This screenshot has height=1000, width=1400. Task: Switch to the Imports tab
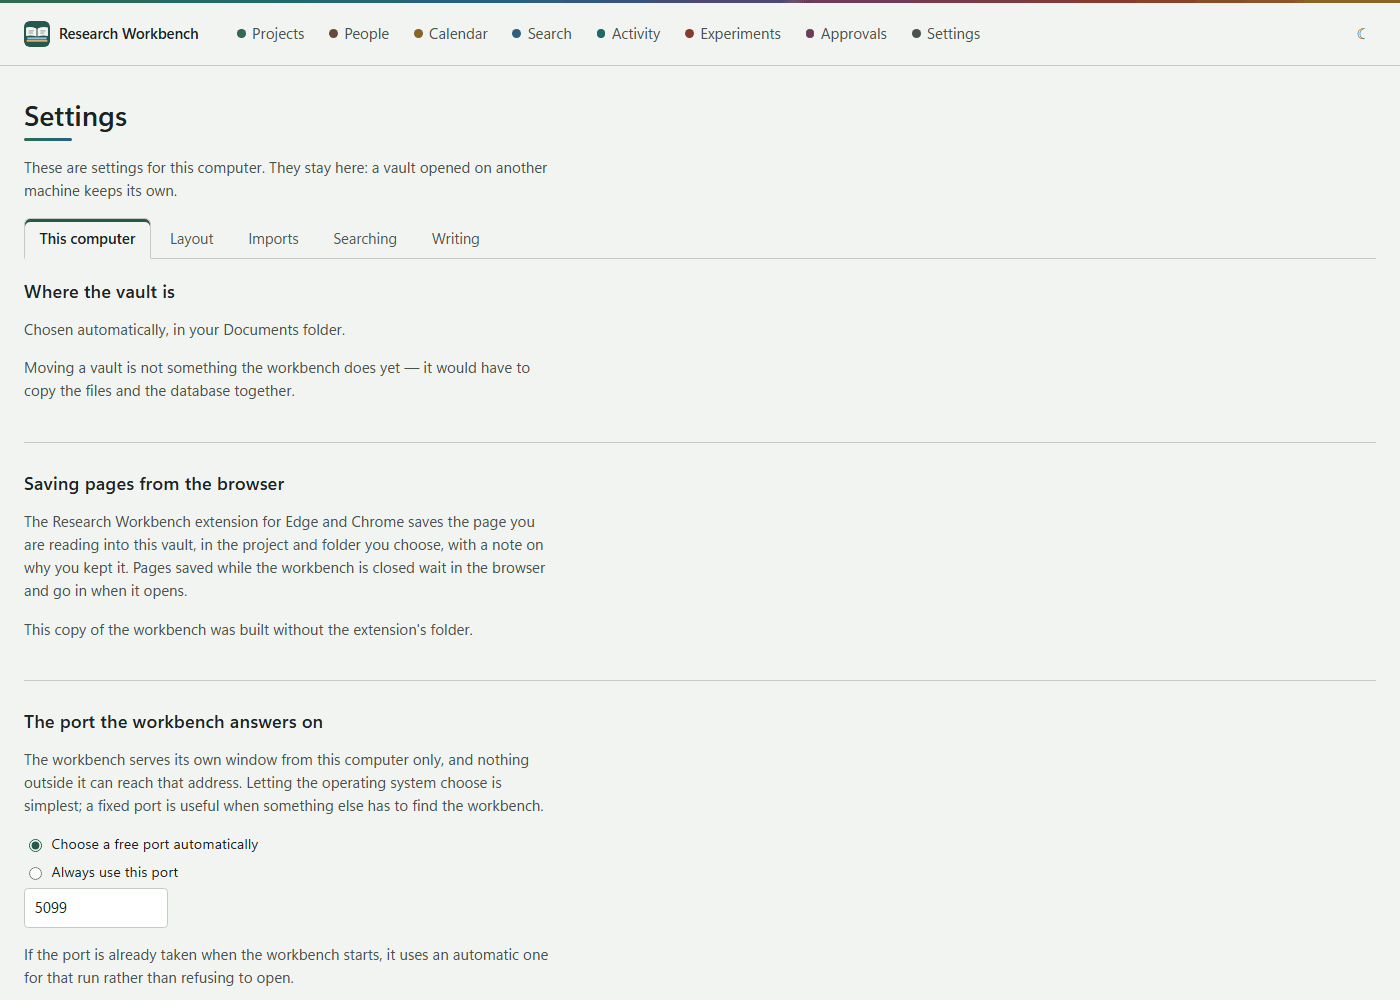point(274,239)
